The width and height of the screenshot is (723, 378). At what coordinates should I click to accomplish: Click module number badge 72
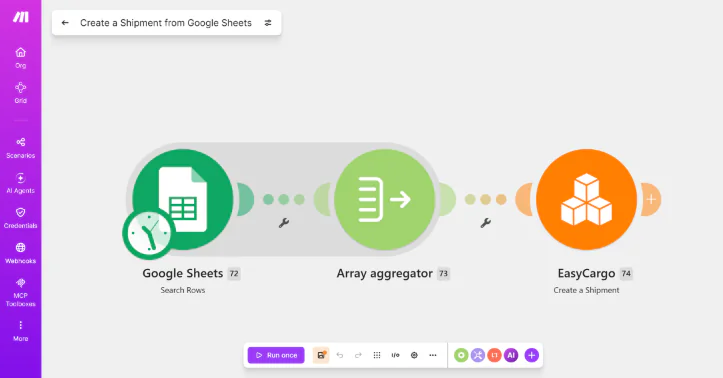coord(234,273)
